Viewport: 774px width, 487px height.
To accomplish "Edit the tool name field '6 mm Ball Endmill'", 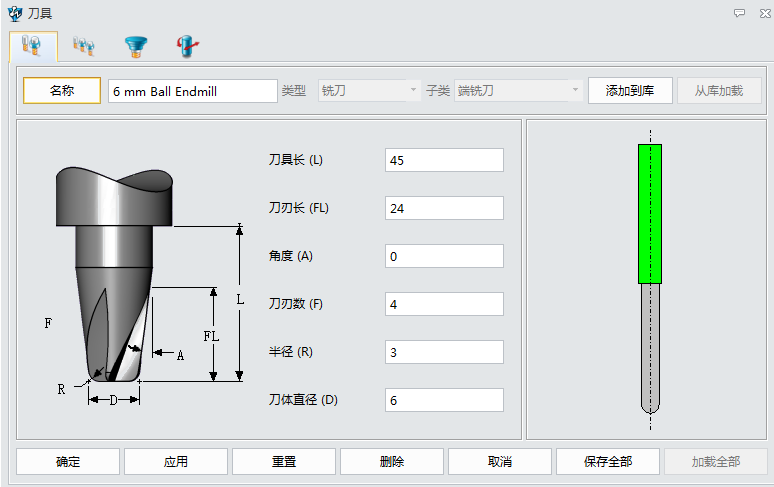I will click(192, 91).
